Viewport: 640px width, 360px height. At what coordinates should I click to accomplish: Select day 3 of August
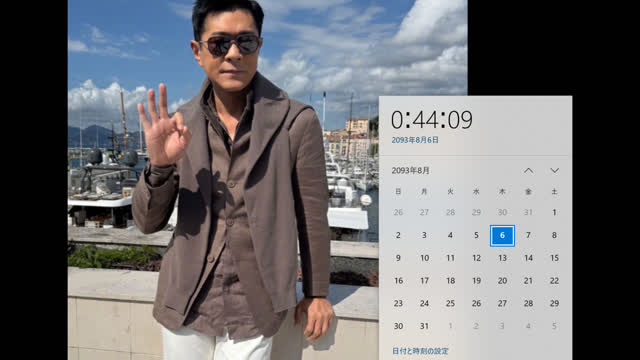(x=424, y=236)
